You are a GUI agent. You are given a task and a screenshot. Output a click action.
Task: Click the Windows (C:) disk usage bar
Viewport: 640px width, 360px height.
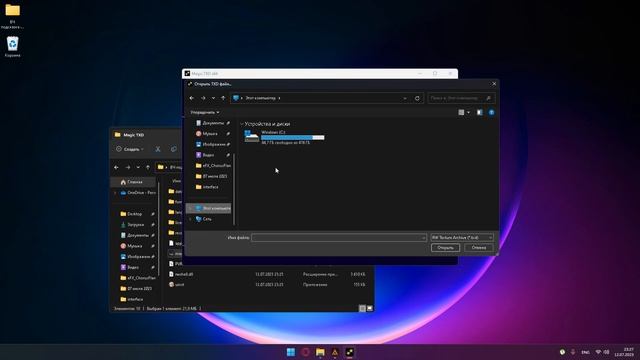(293, 138)
